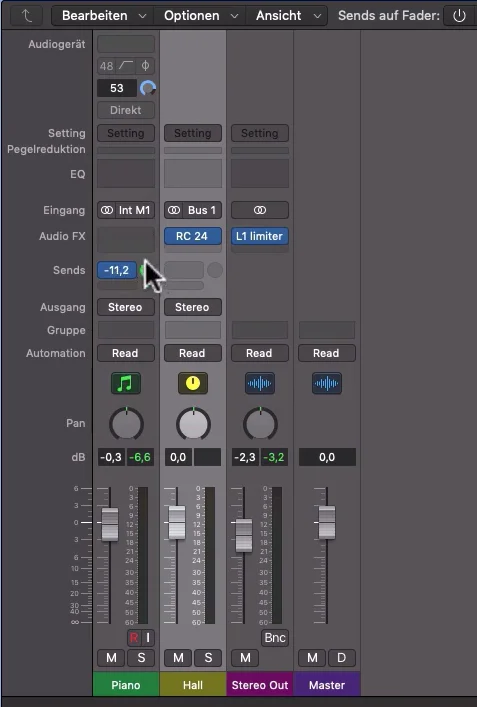The image size is (477, 707).
Task: Open the Hall automation Read dropdown
Action: pyautogui.click(x=193, y=353)
